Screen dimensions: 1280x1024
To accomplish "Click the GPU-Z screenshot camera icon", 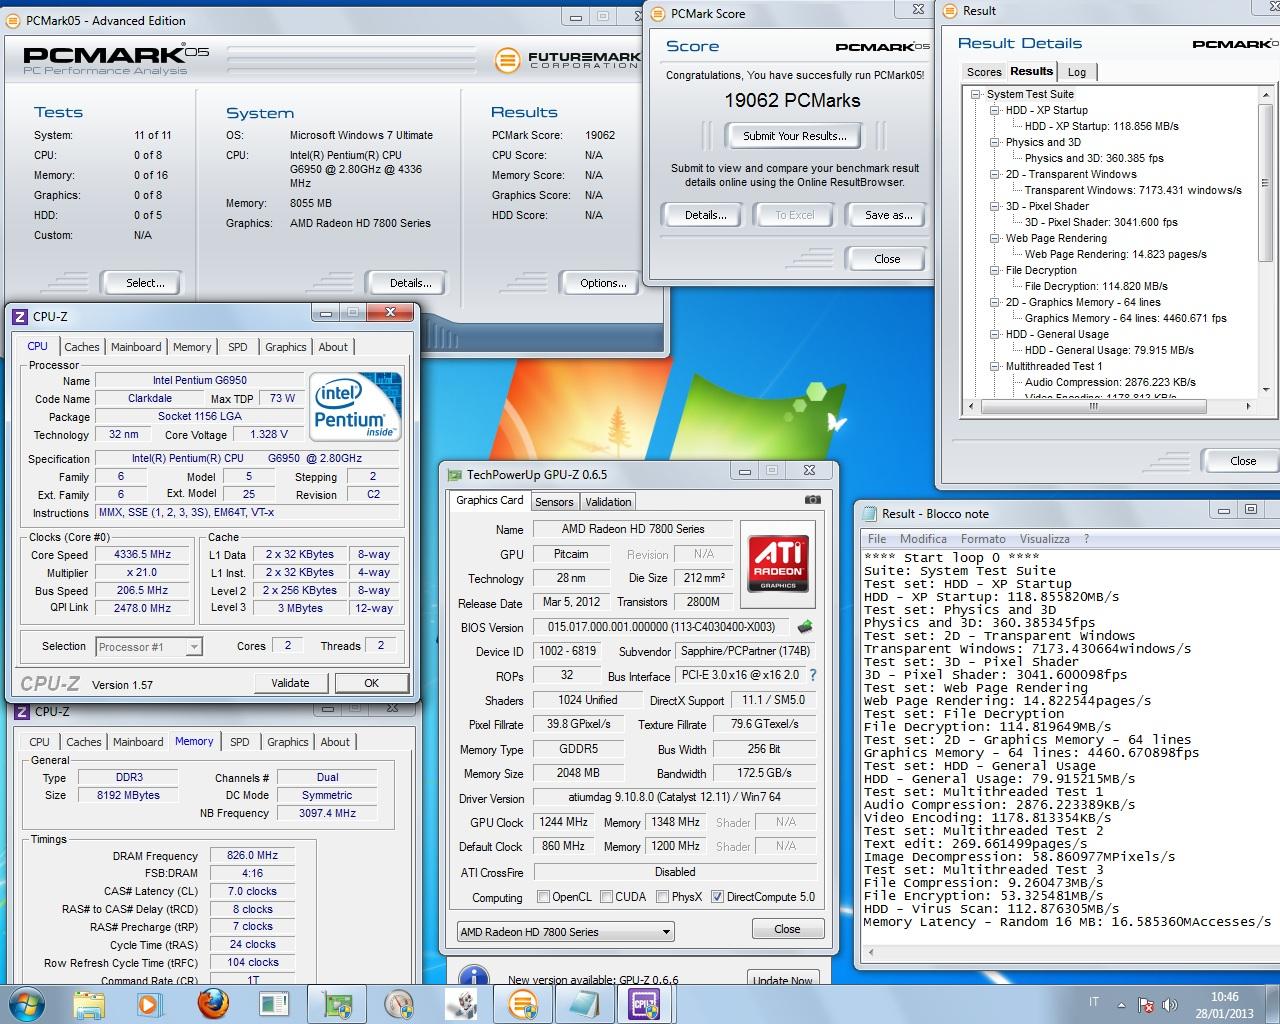I will 812,500.
